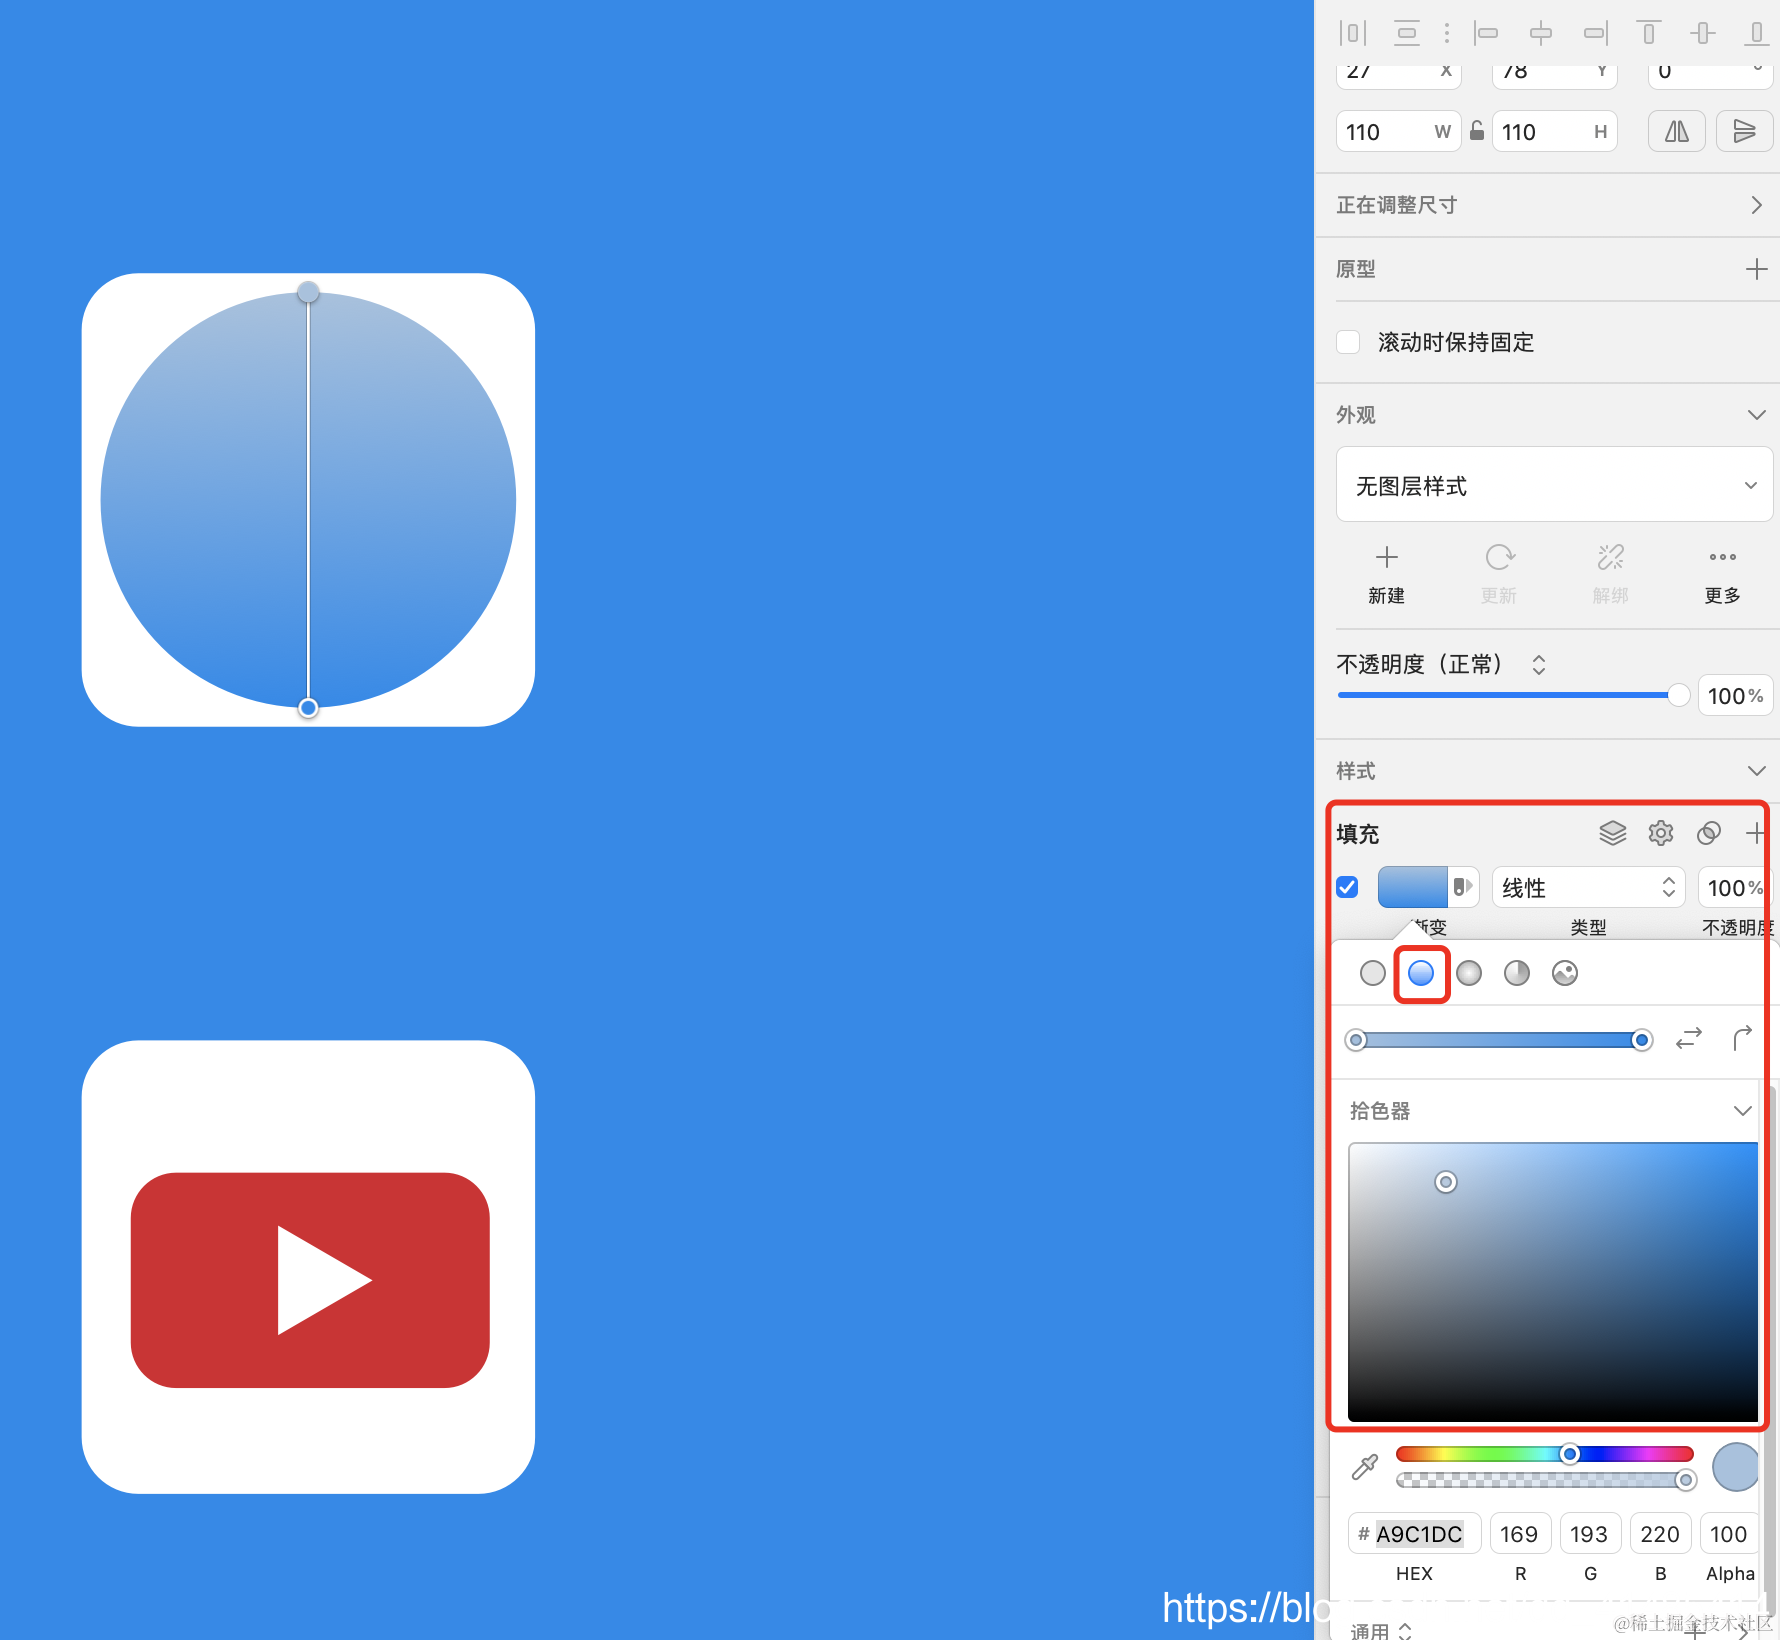1780x1640 pixels.
Task: Rotate the gradient with arrow icon
Action: pos(1742,1039)
